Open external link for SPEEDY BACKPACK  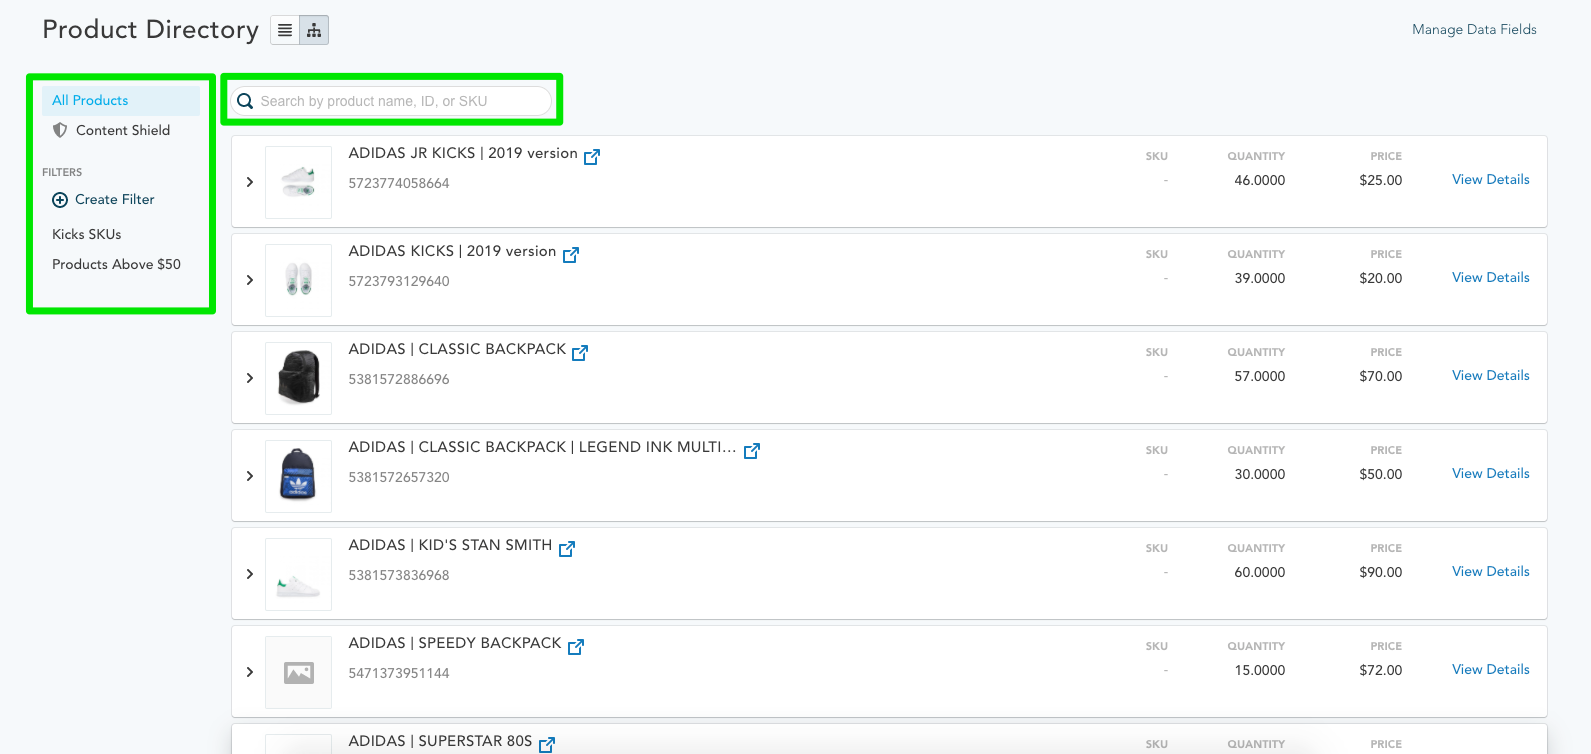[x=576, y=647]
